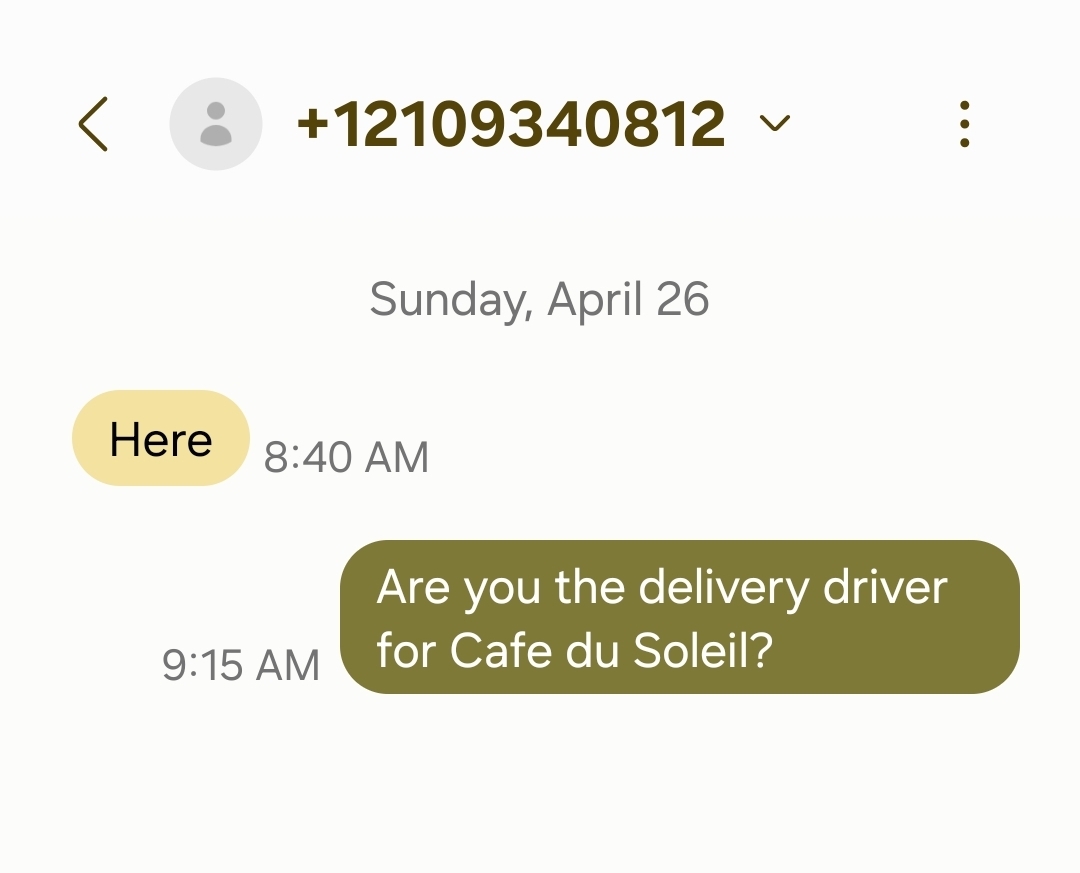Screen dimensions: 1080x873
Task: Go back using the back arrow
Action: pyautogui.click(x=93, y=125)
